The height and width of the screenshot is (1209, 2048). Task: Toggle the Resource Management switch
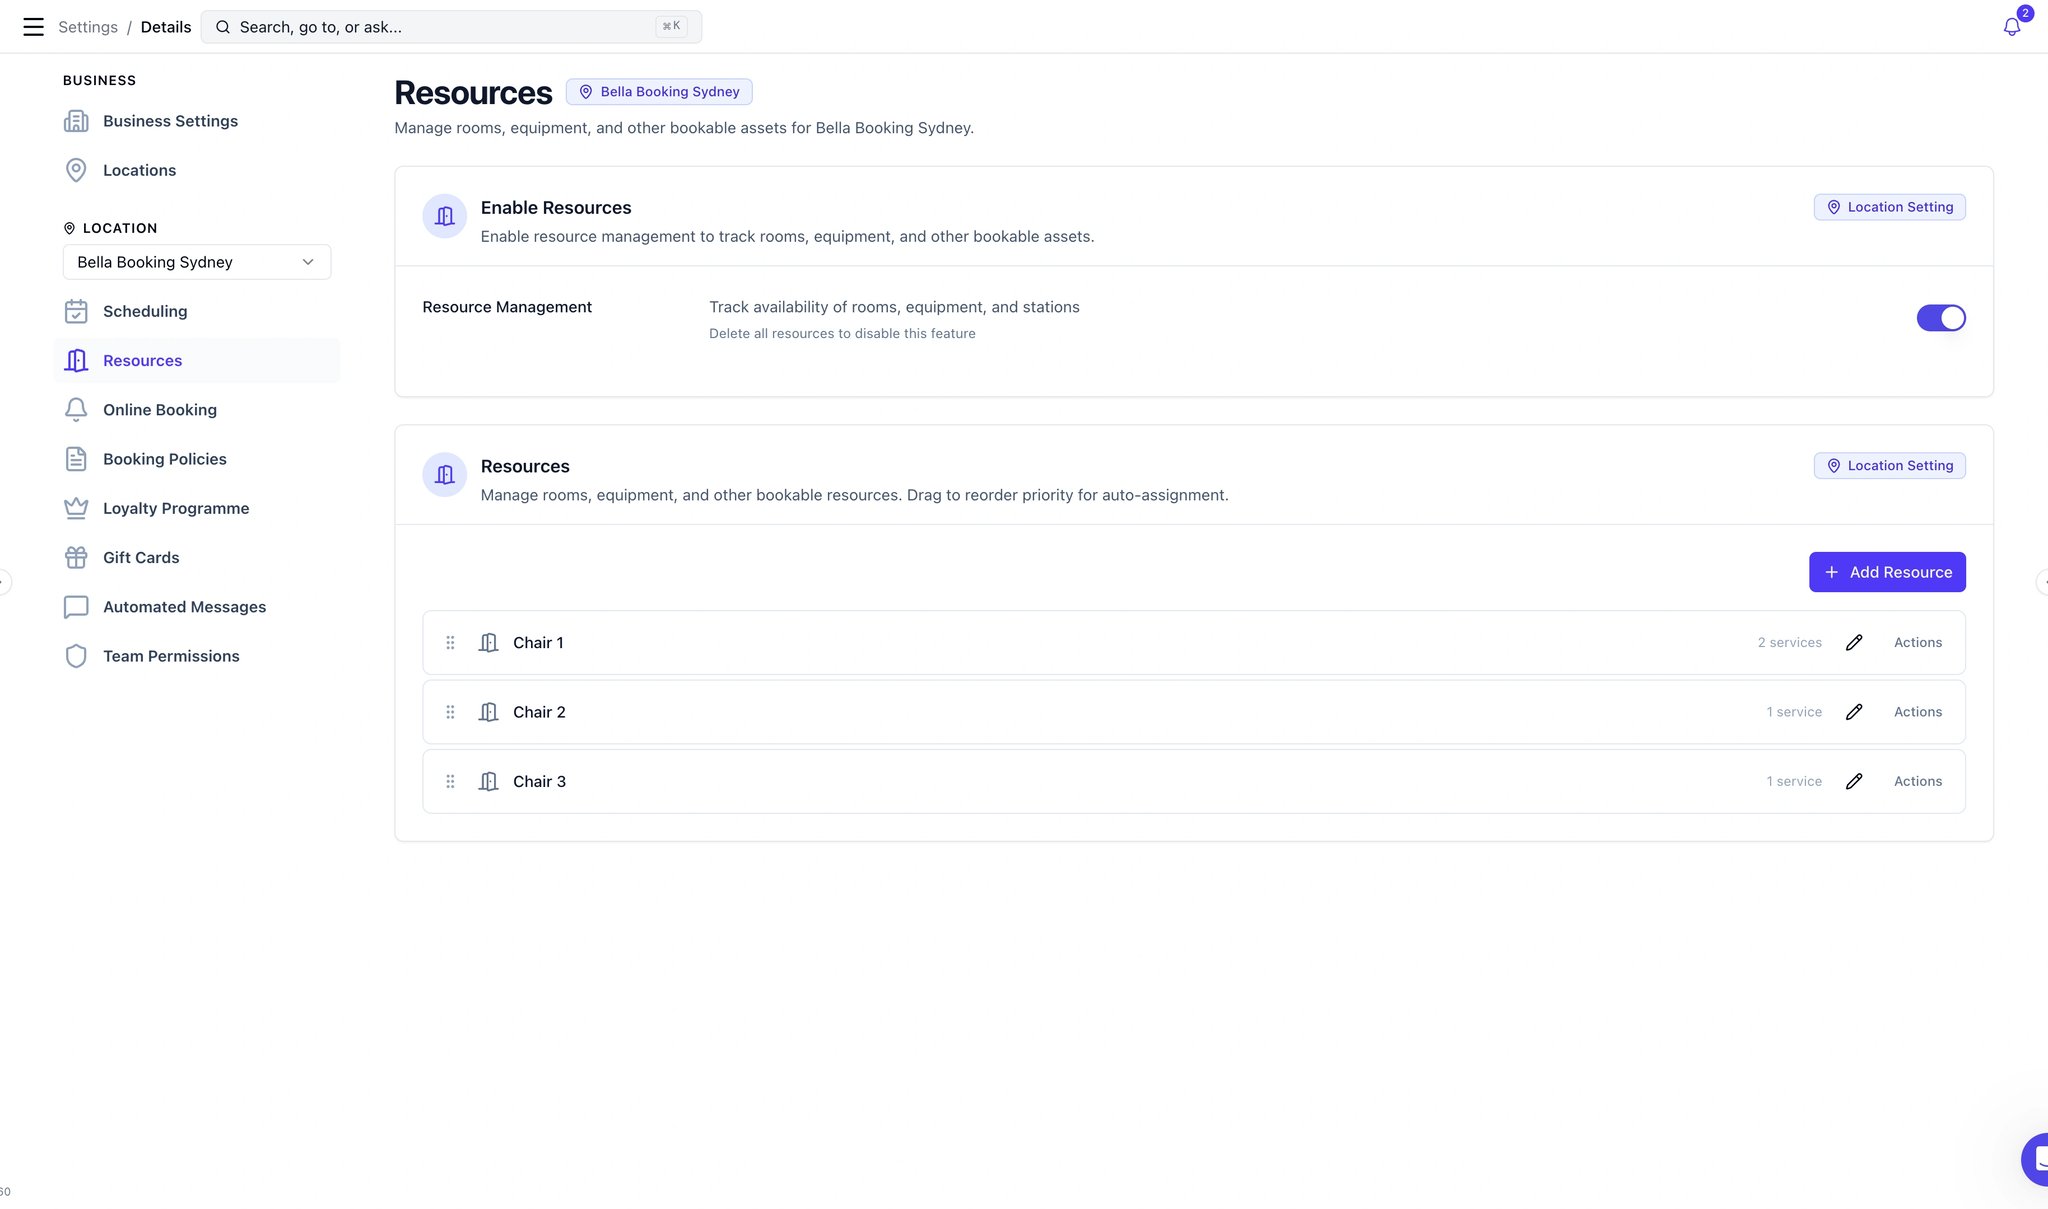[x=1941, y=318]
